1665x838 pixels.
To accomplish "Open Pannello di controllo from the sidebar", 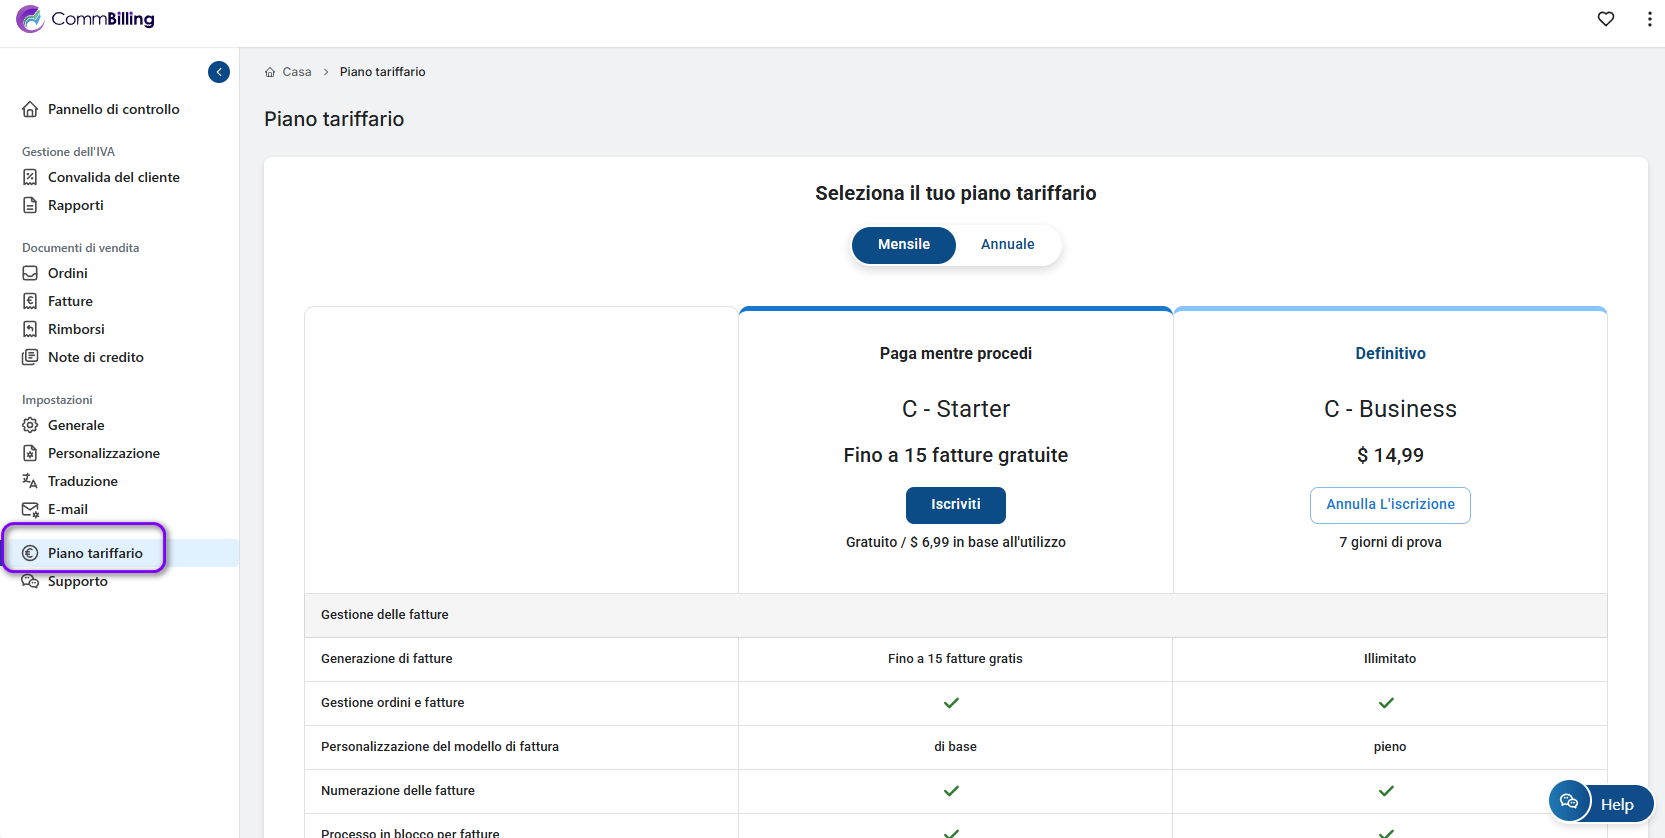I will [113, 109].
